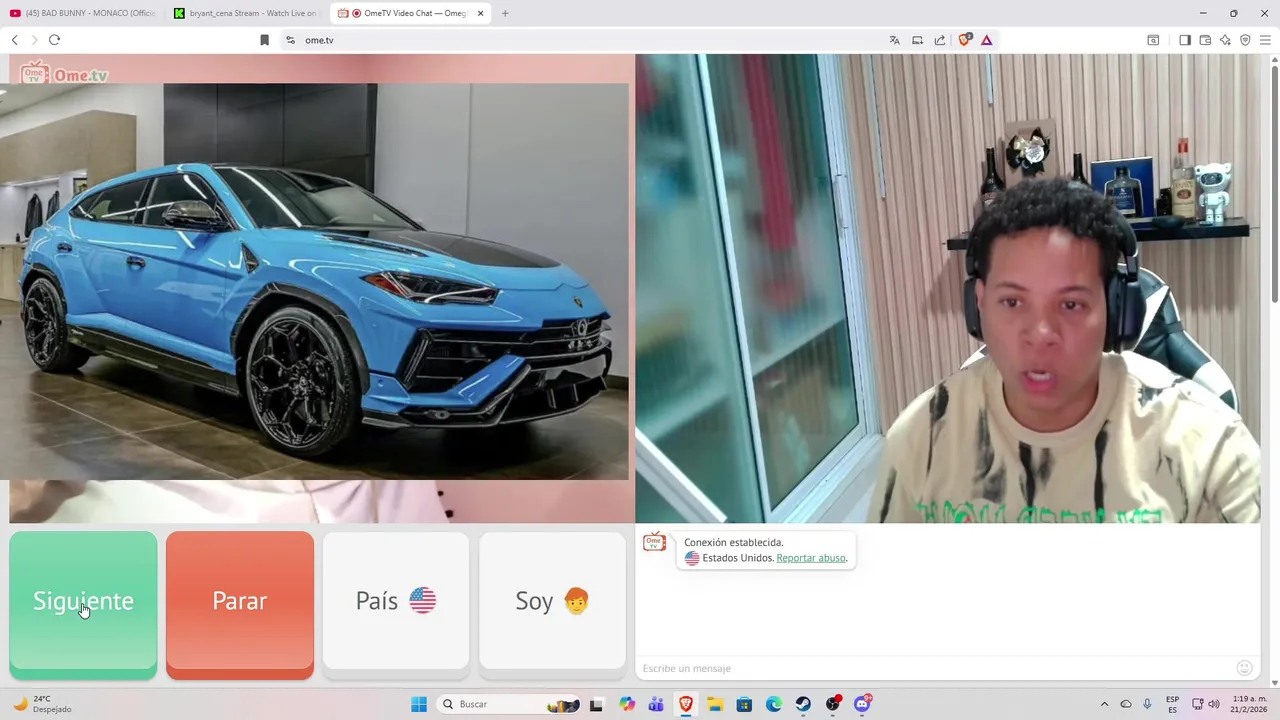
Task: Stop the chat with Parar
Action: point(240,605)
